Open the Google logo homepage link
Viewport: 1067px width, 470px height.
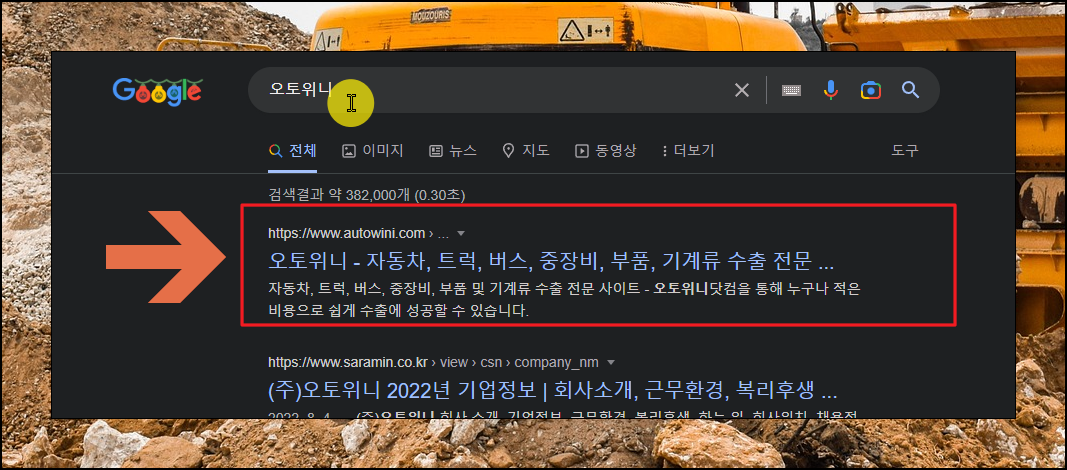[157, 91]
